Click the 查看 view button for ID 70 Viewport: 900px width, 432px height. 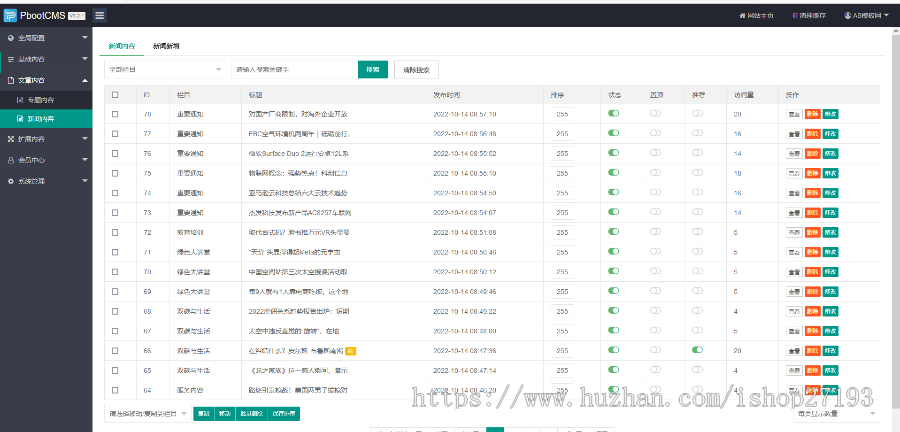click(794, 271)
